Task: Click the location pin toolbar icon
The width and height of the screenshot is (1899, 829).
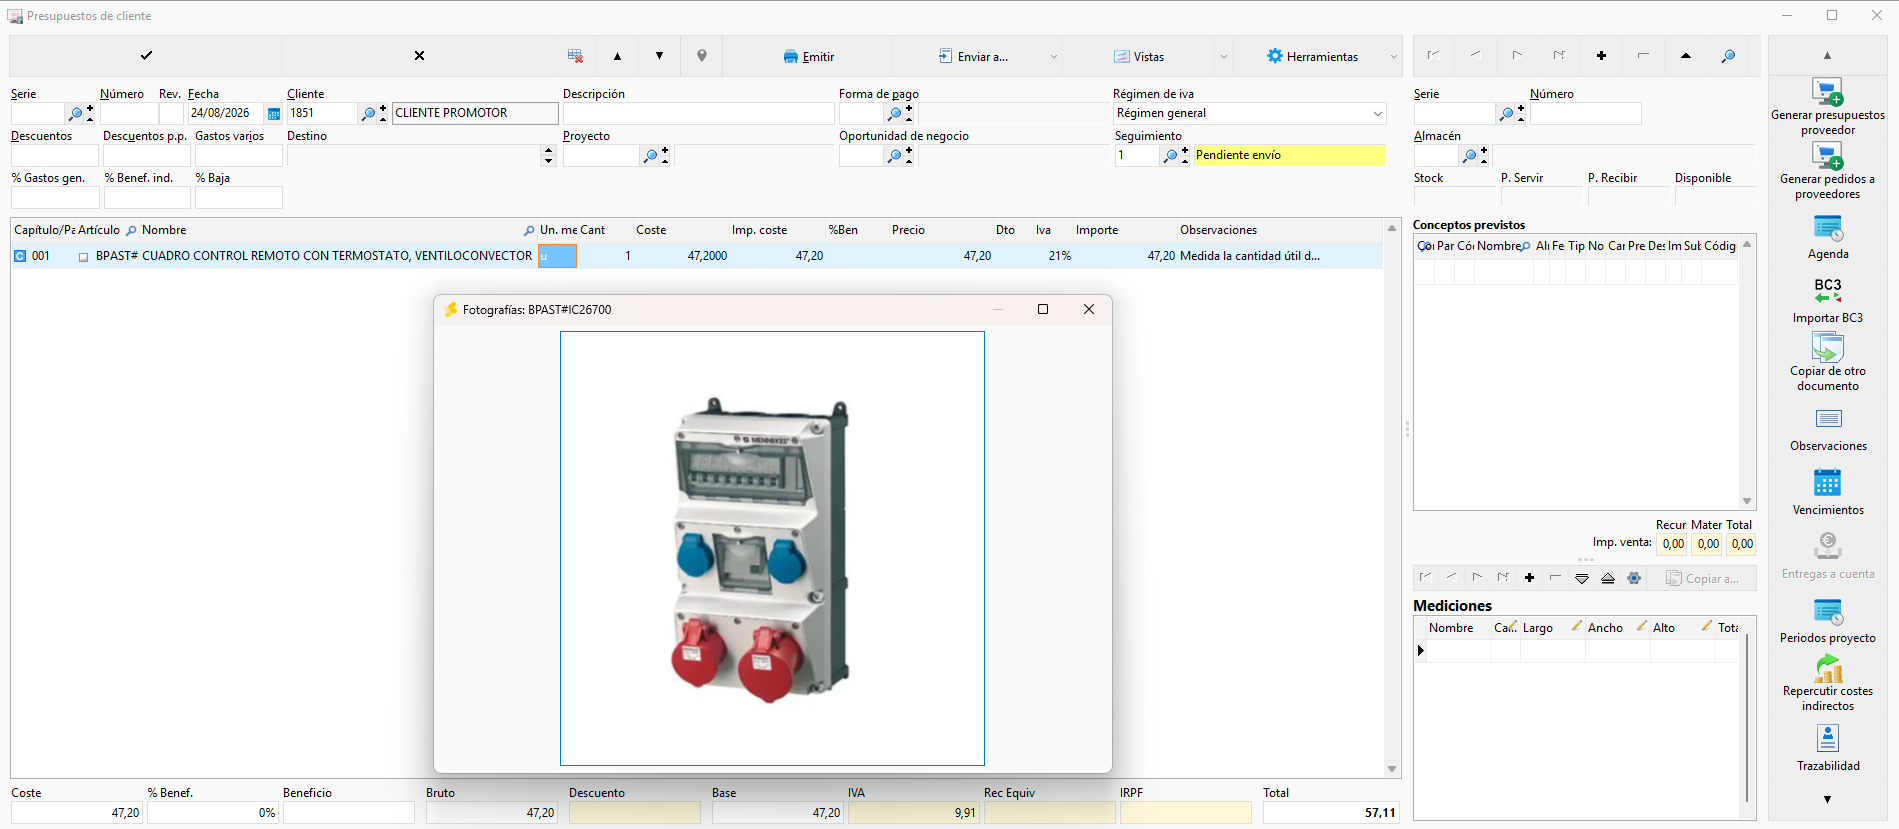Action: [702, 56]
